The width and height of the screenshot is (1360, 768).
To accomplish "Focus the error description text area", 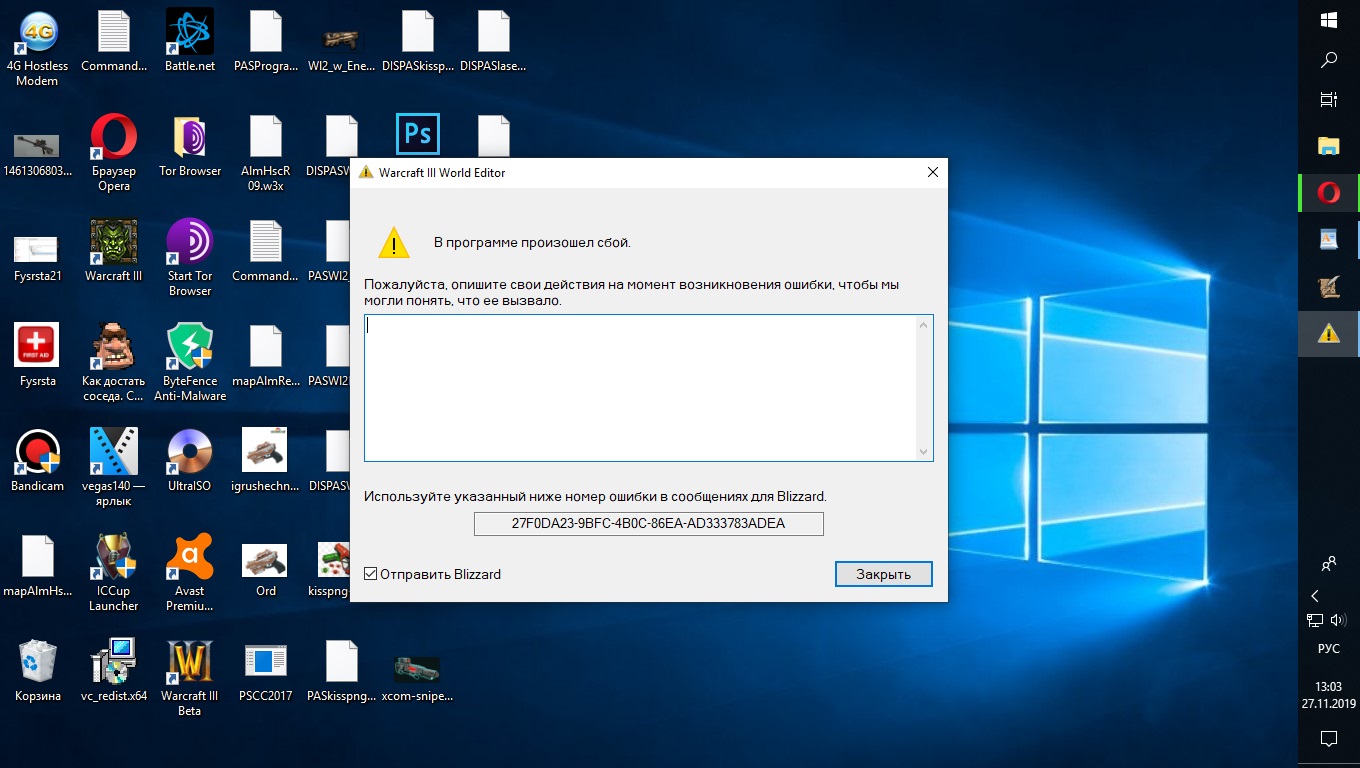I will 640,388.
